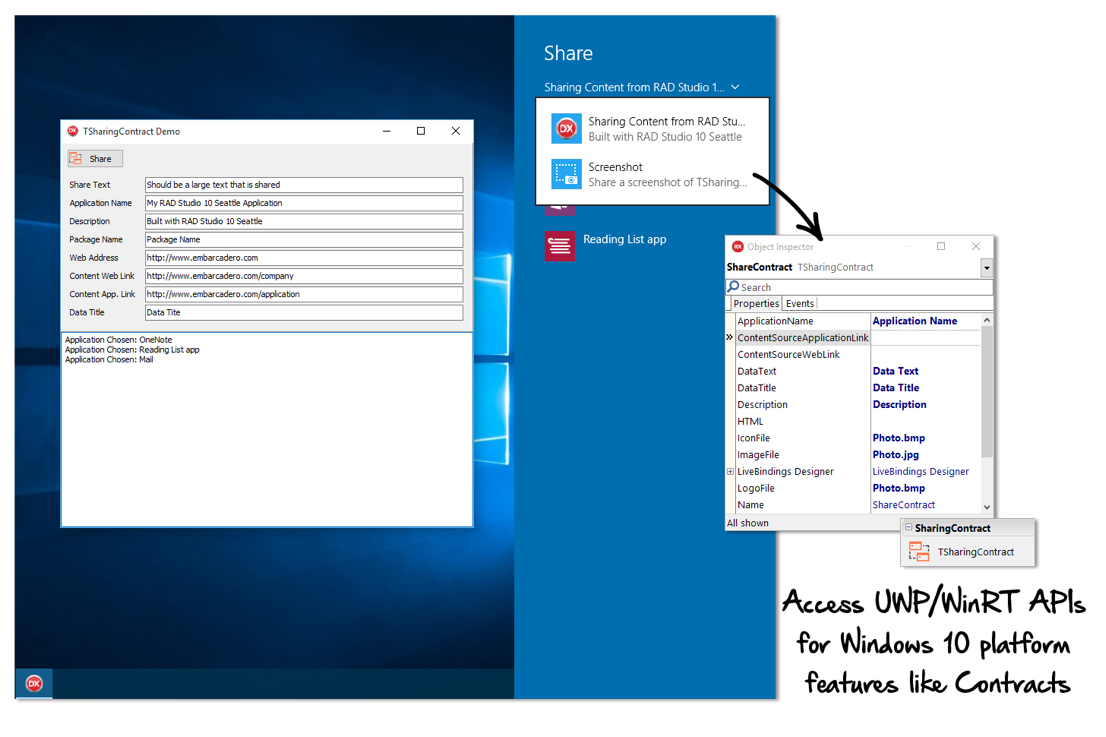Edit the Share Text input field
The image size is (1106, 737).
click(304, 185)
